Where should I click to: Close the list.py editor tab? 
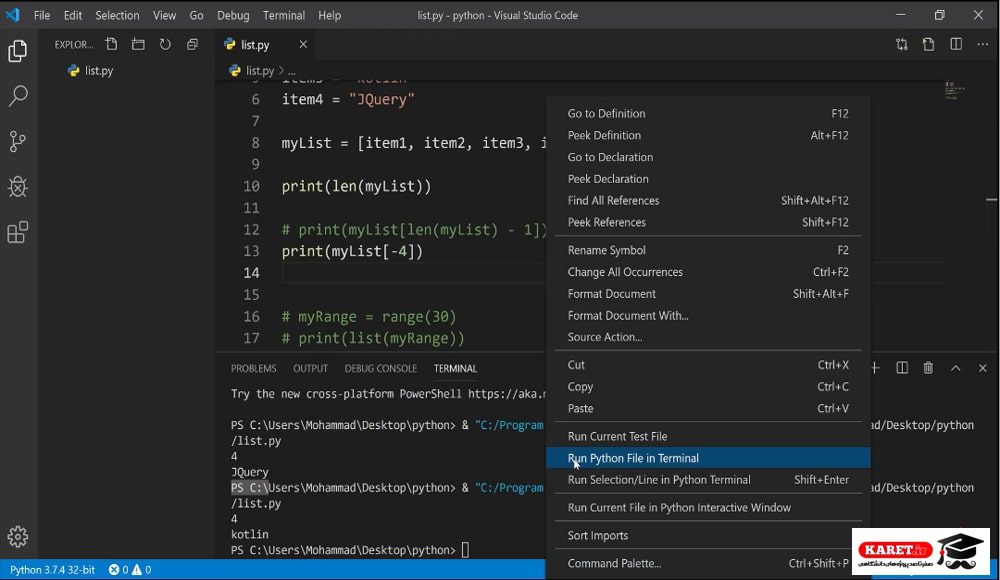[303, 44]
